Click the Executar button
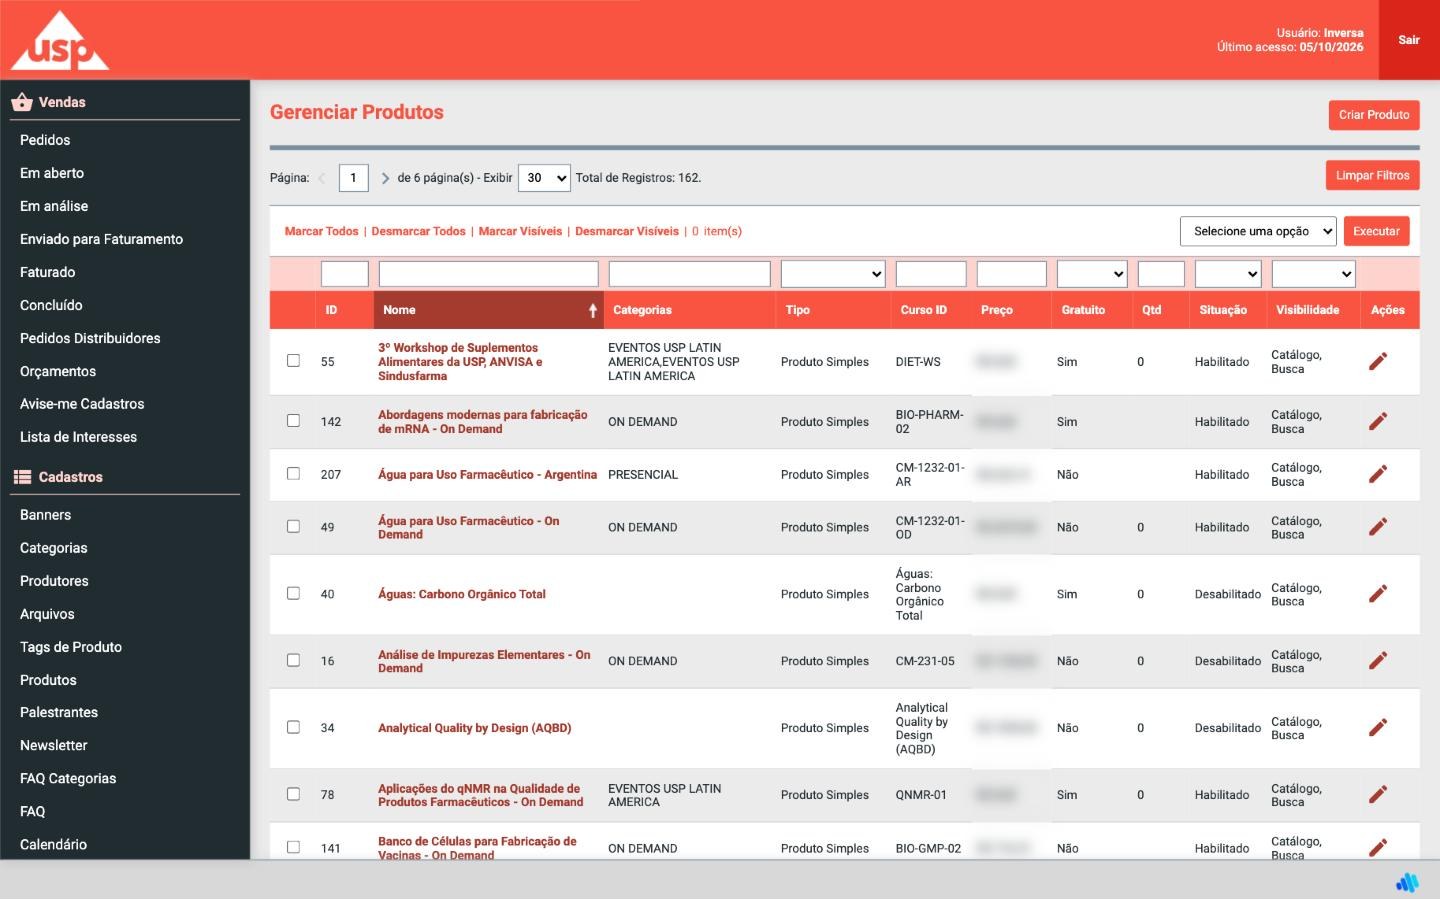The height and width of the screenshot is (900, 1440). [1376, 231]
